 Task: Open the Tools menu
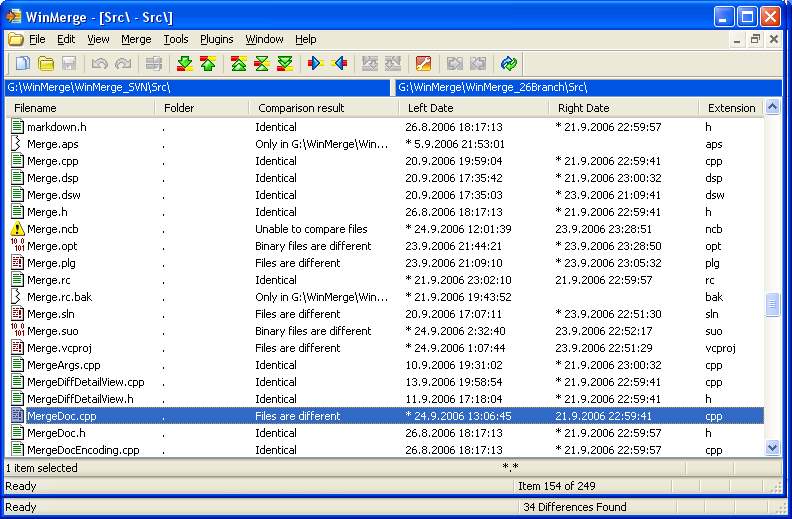coord(176,39)
